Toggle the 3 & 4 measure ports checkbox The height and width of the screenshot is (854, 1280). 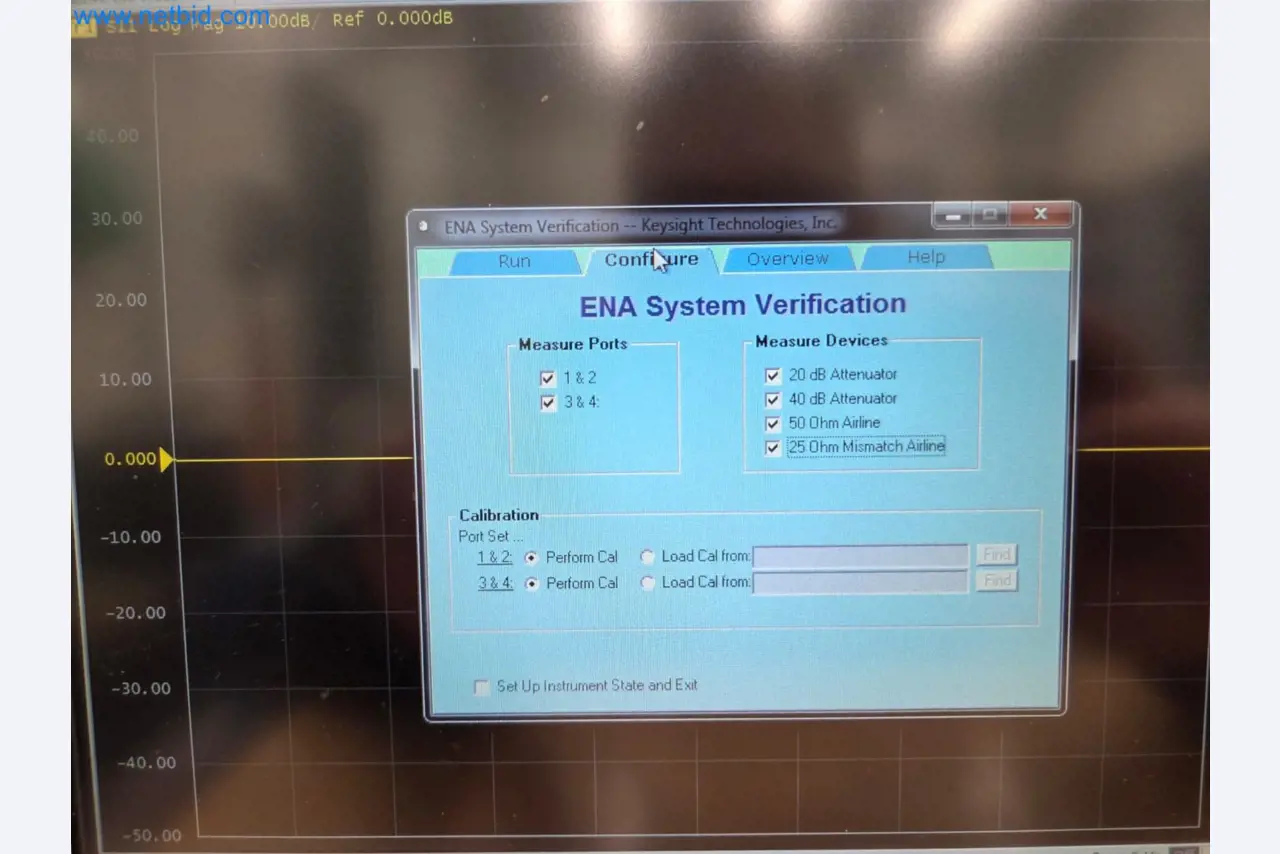[547, 403]
